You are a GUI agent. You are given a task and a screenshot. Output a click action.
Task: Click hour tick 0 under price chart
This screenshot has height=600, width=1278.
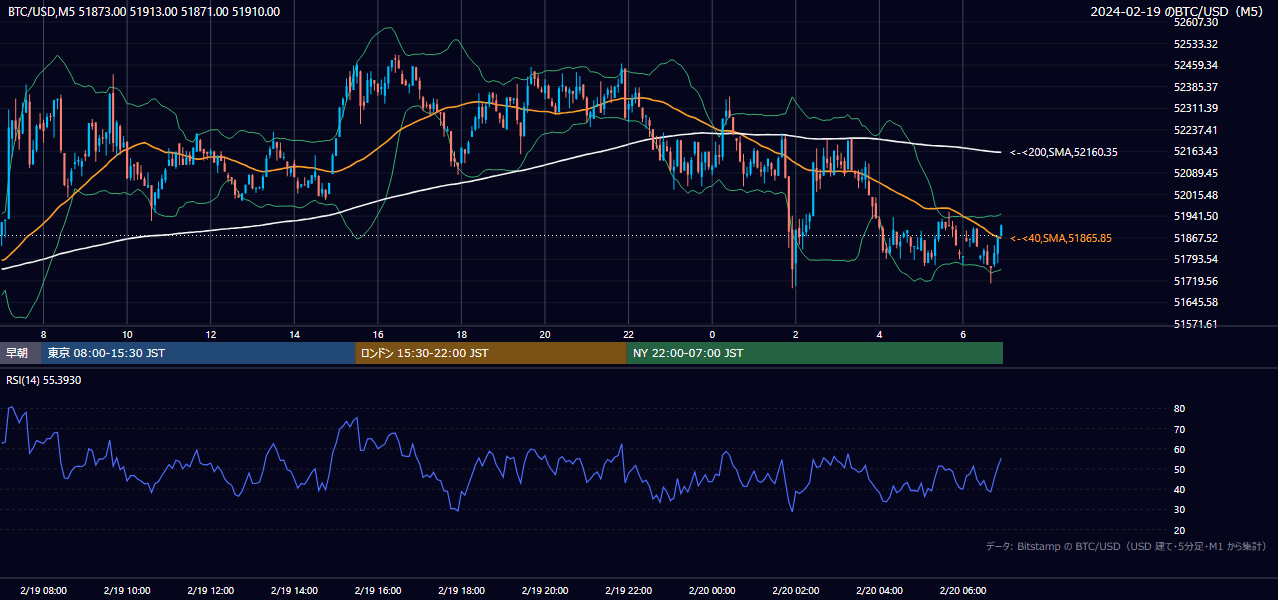click(712, 334)
